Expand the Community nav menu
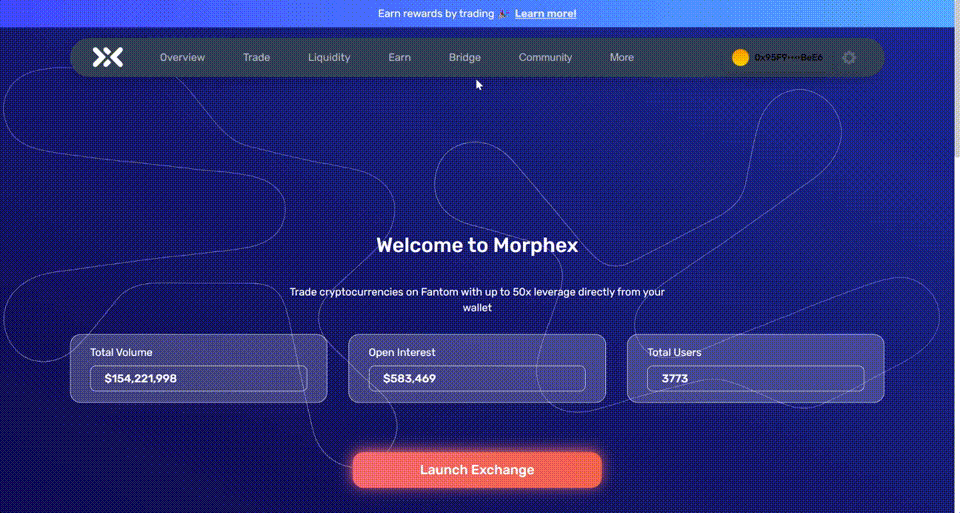The width and height of the screenshot is (960, 513). point(545,58)
